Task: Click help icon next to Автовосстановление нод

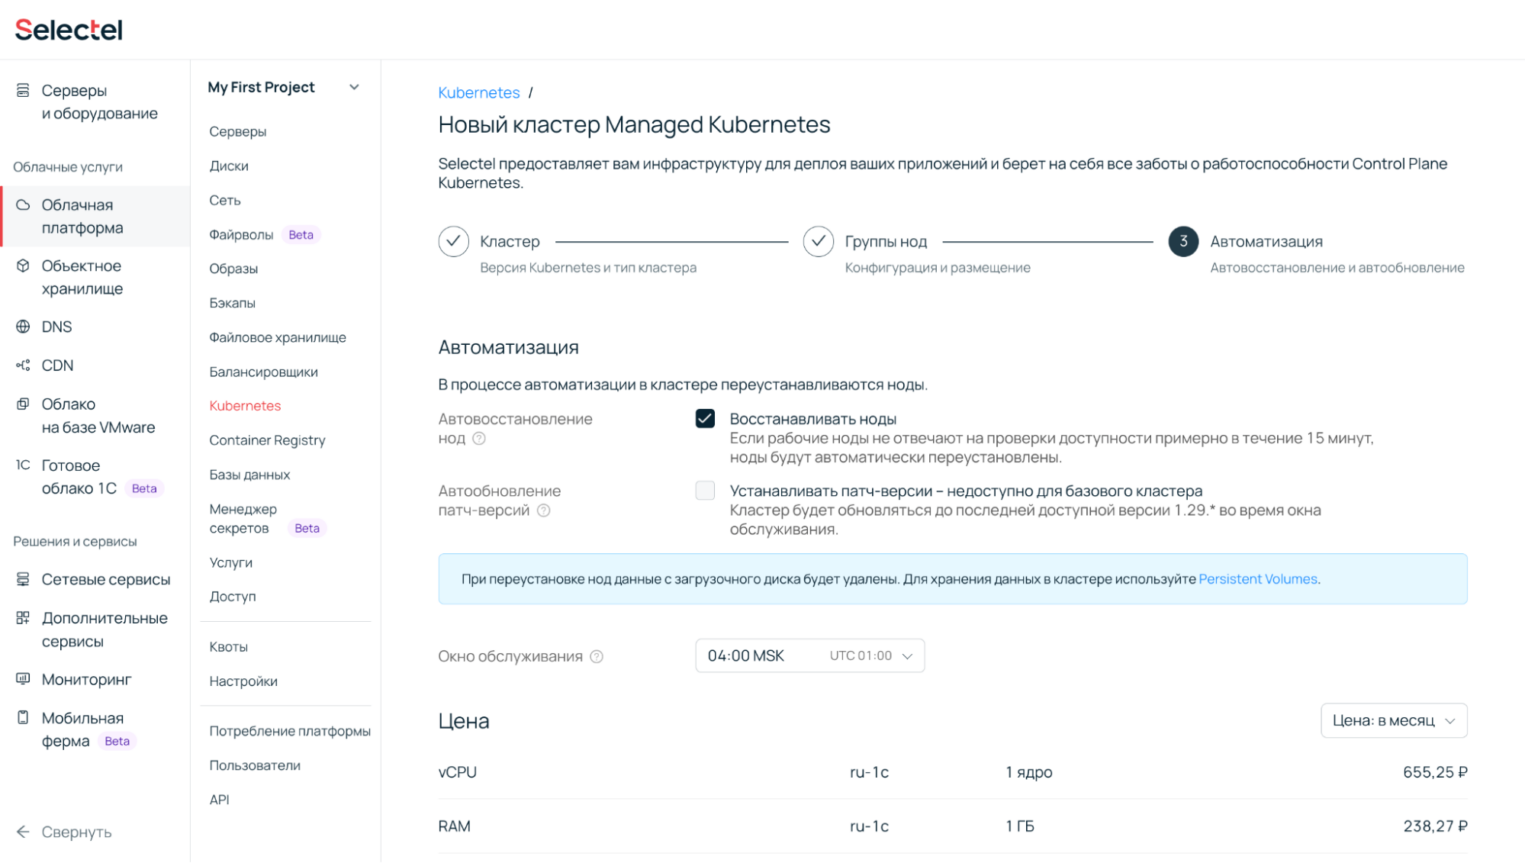Action: coord(479,439)
